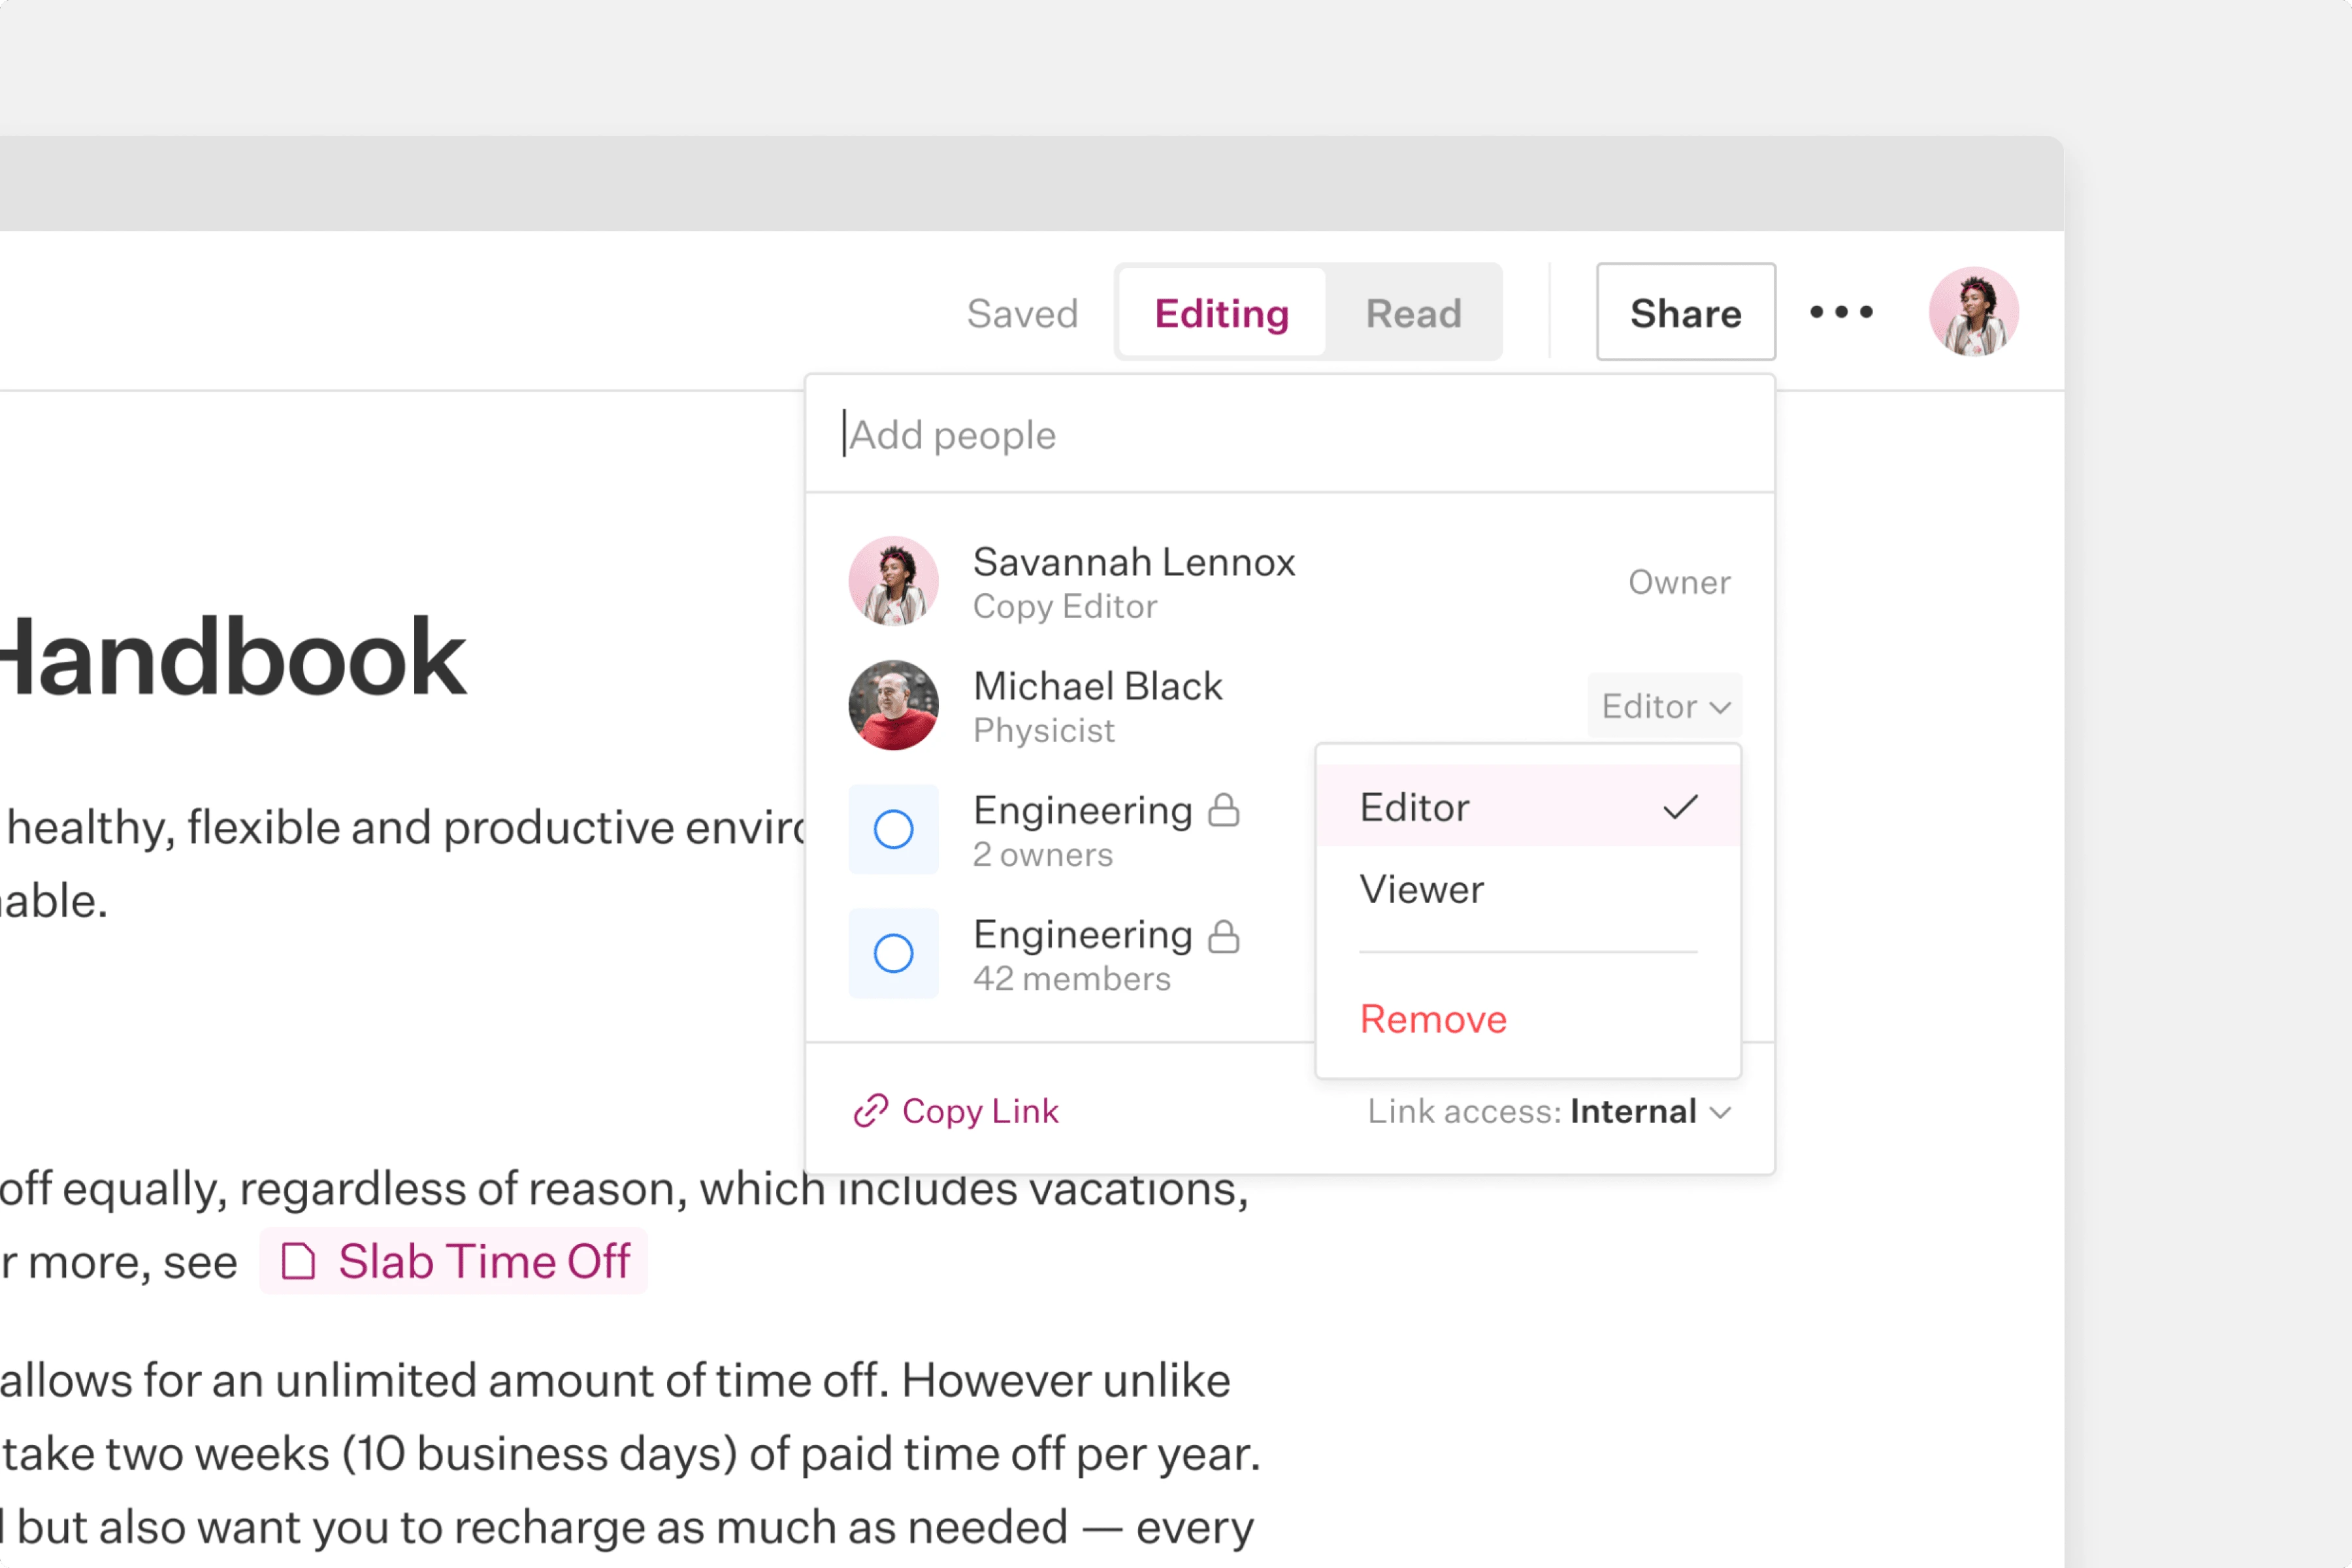2352x1568 pixels.
Task: Select Michael Black's avatar photo
Action: point(893,705)
